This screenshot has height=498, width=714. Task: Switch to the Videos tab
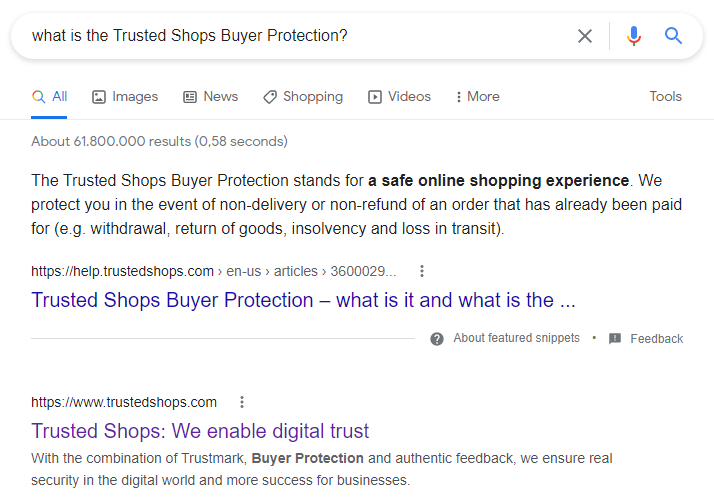pyautogui.click(x=399, y=97)
